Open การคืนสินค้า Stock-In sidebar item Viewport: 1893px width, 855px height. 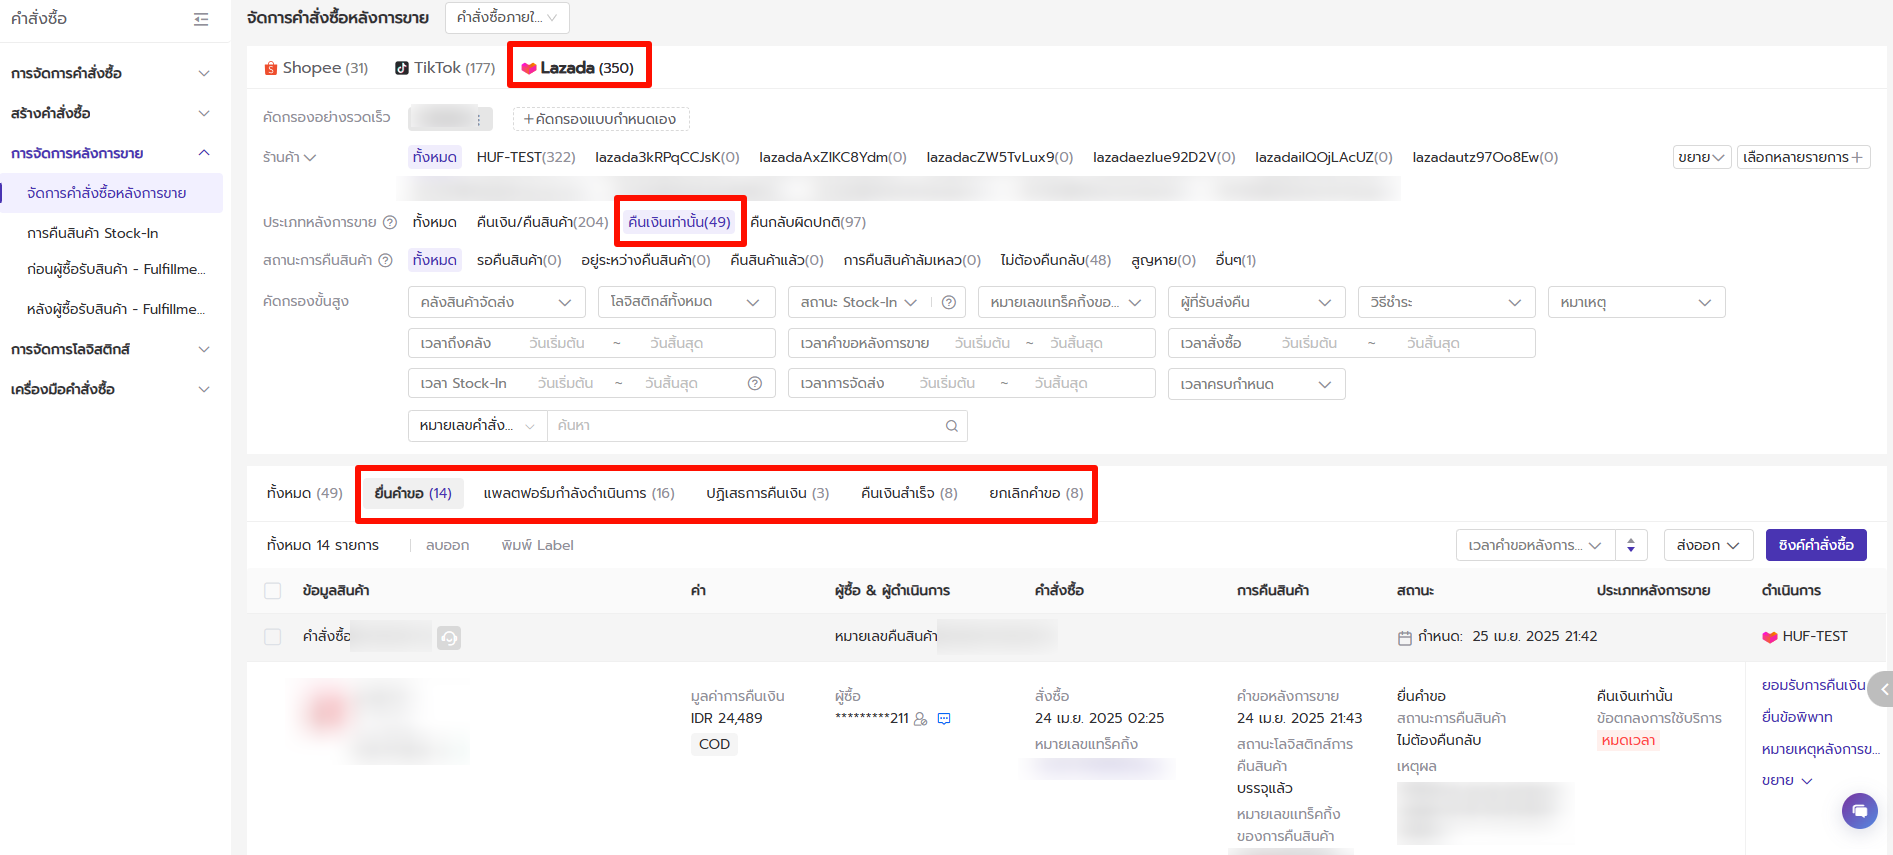point(93,233)
